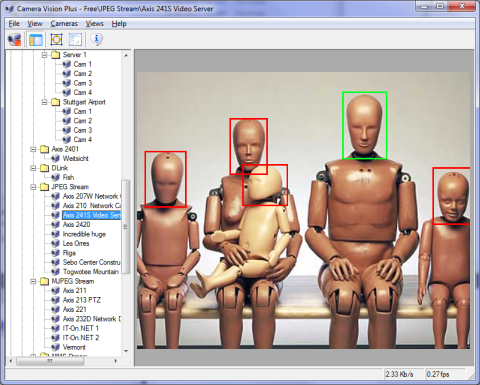Collapse the Server 1 folder
This screenshot has height=385, width=480.
pyautogui.click(x=44, y=55)
